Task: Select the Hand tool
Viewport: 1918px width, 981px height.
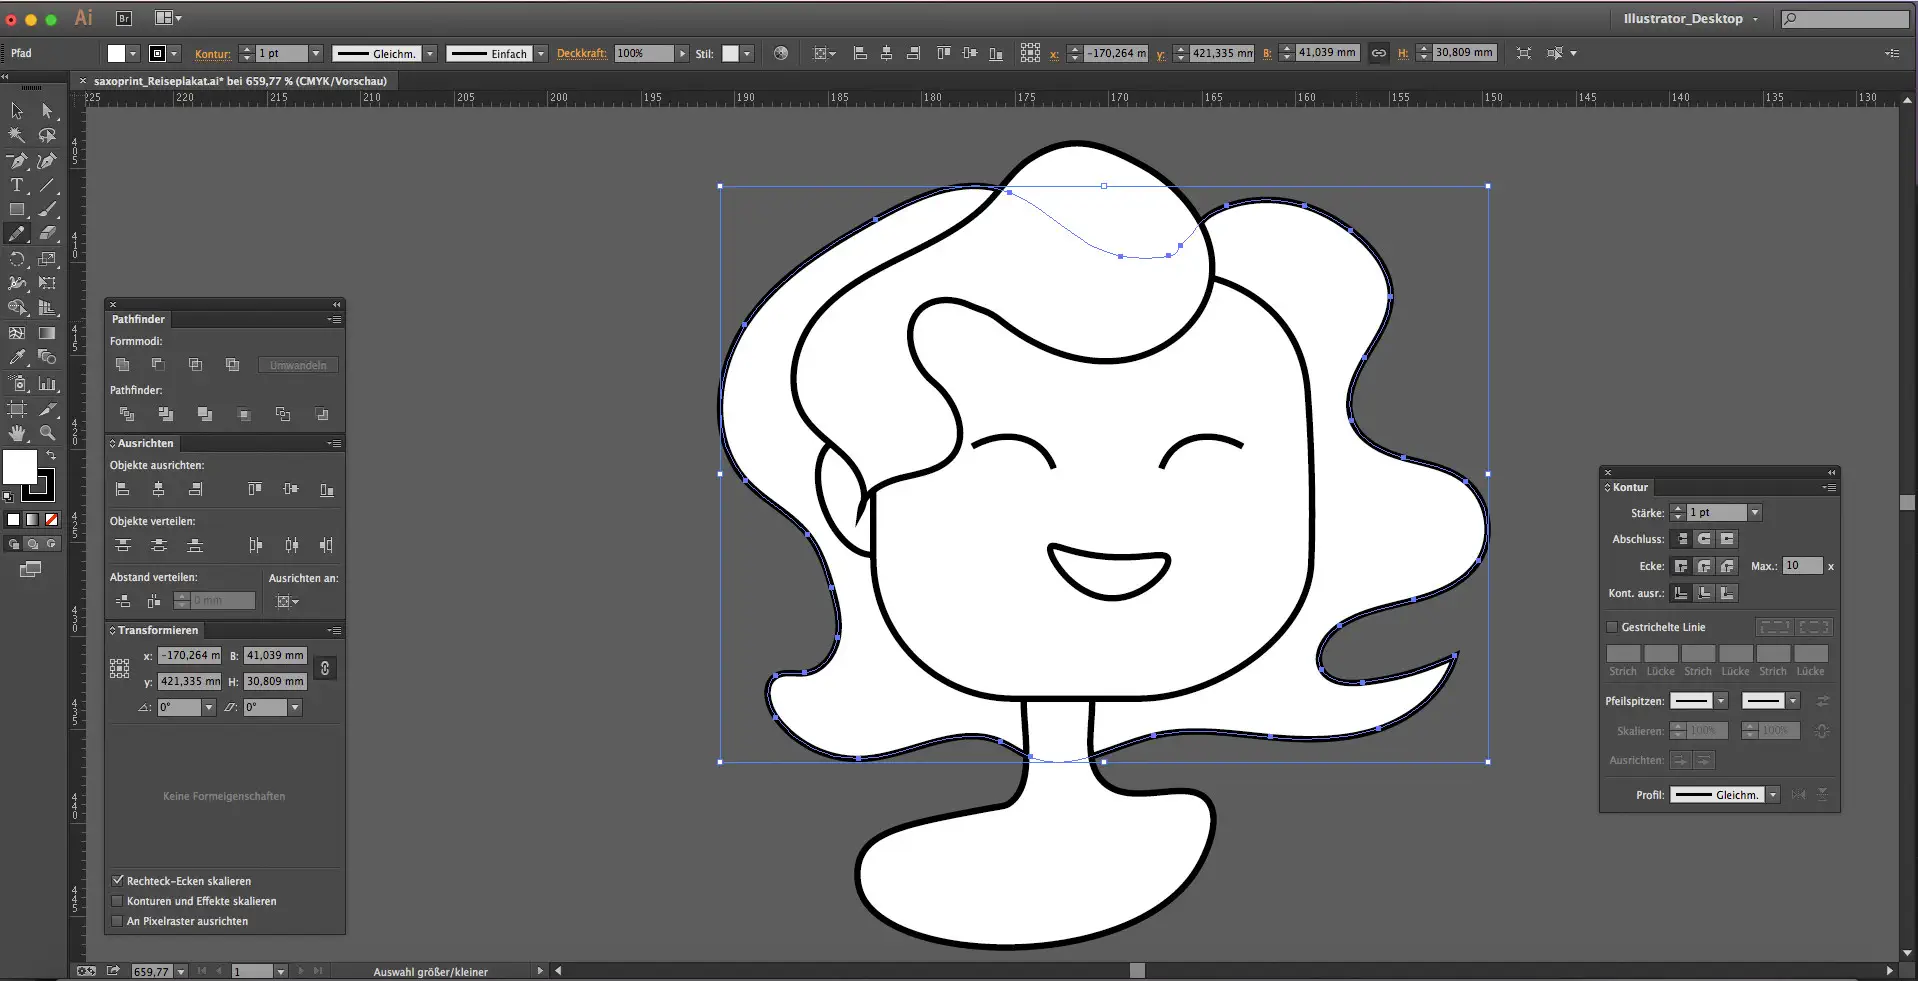Action: (x=17, y=433)
